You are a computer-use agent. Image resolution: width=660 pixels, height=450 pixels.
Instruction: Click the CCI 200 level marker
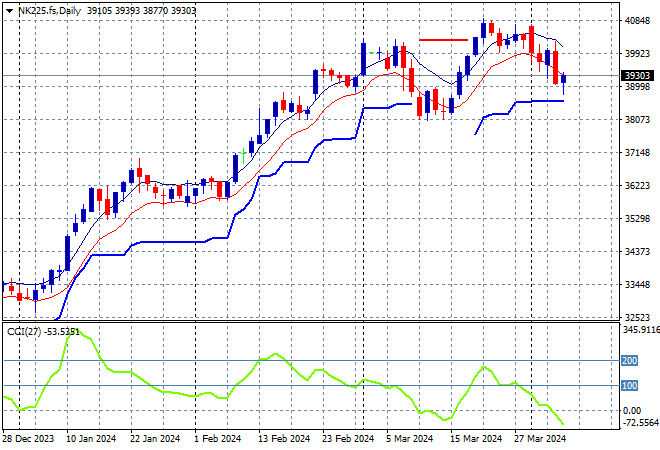coord(630,361)
